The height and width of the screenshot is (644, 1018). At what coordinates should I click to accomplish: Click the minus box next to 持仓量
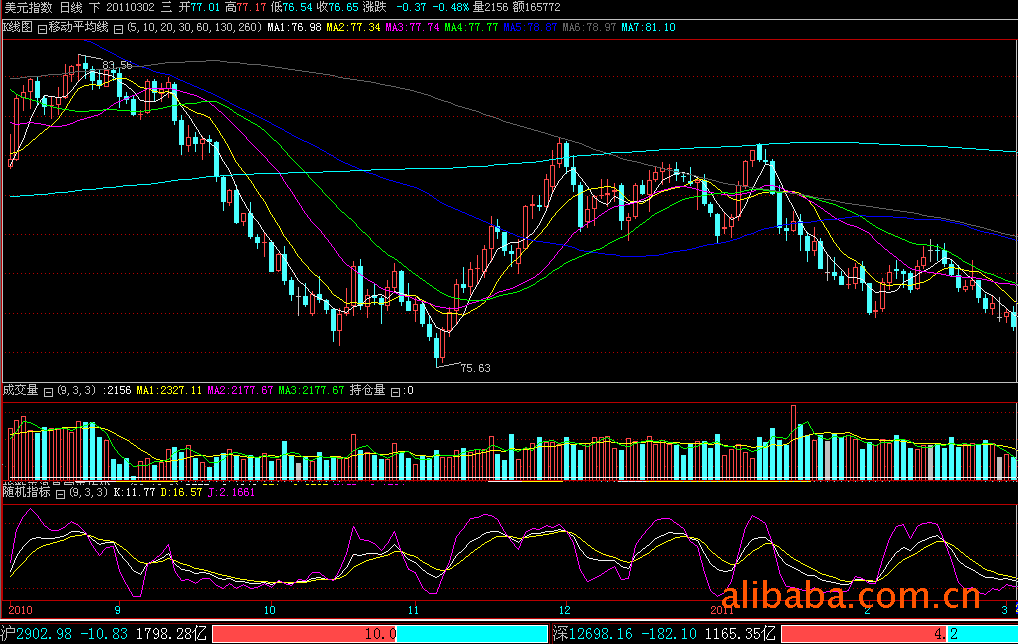tap(394, 391)
